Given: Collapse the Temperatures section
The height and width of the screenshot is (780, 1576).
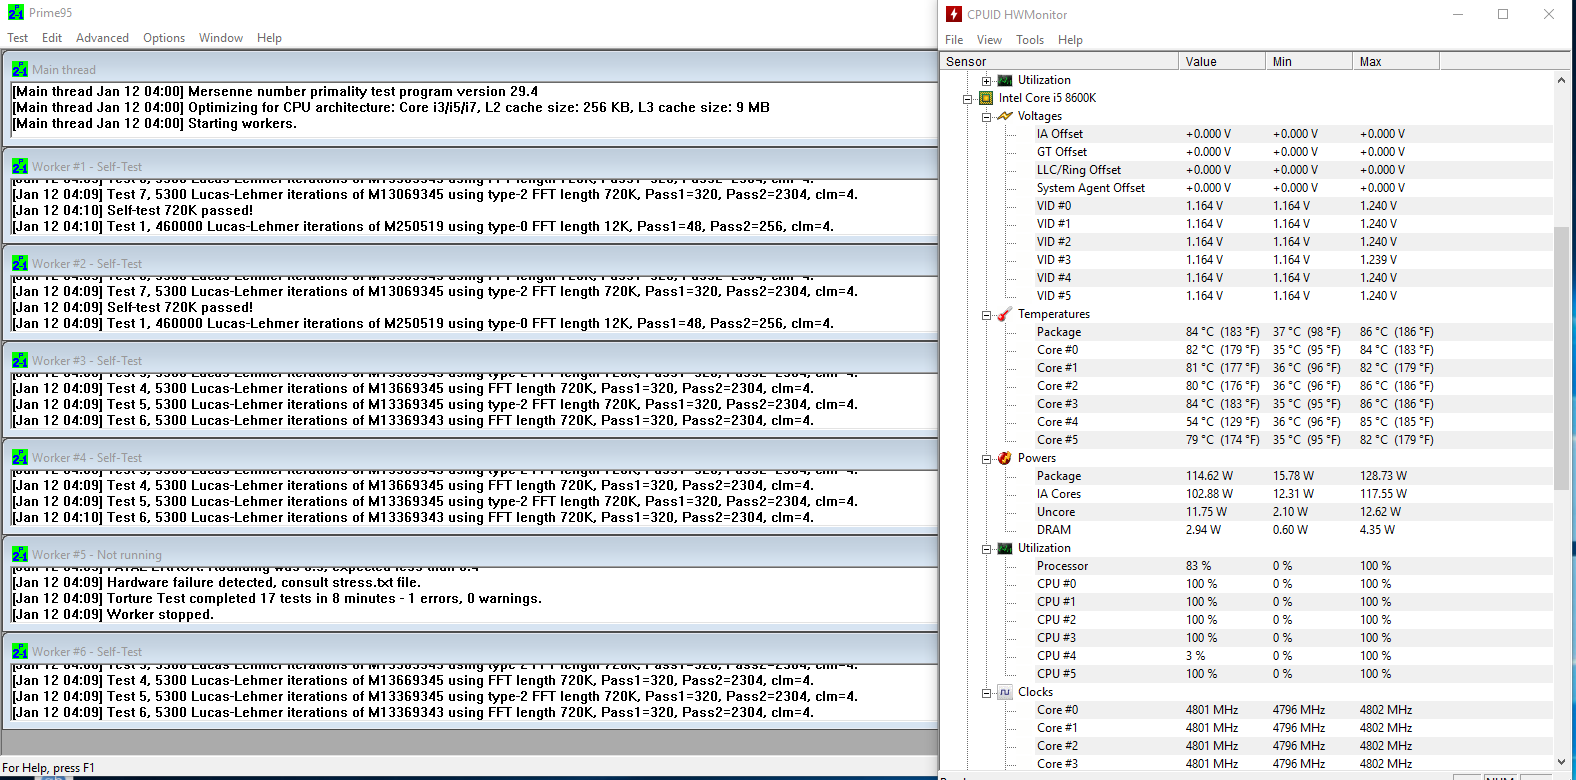Looking at the screenshot, I should [x=986, y=314].
